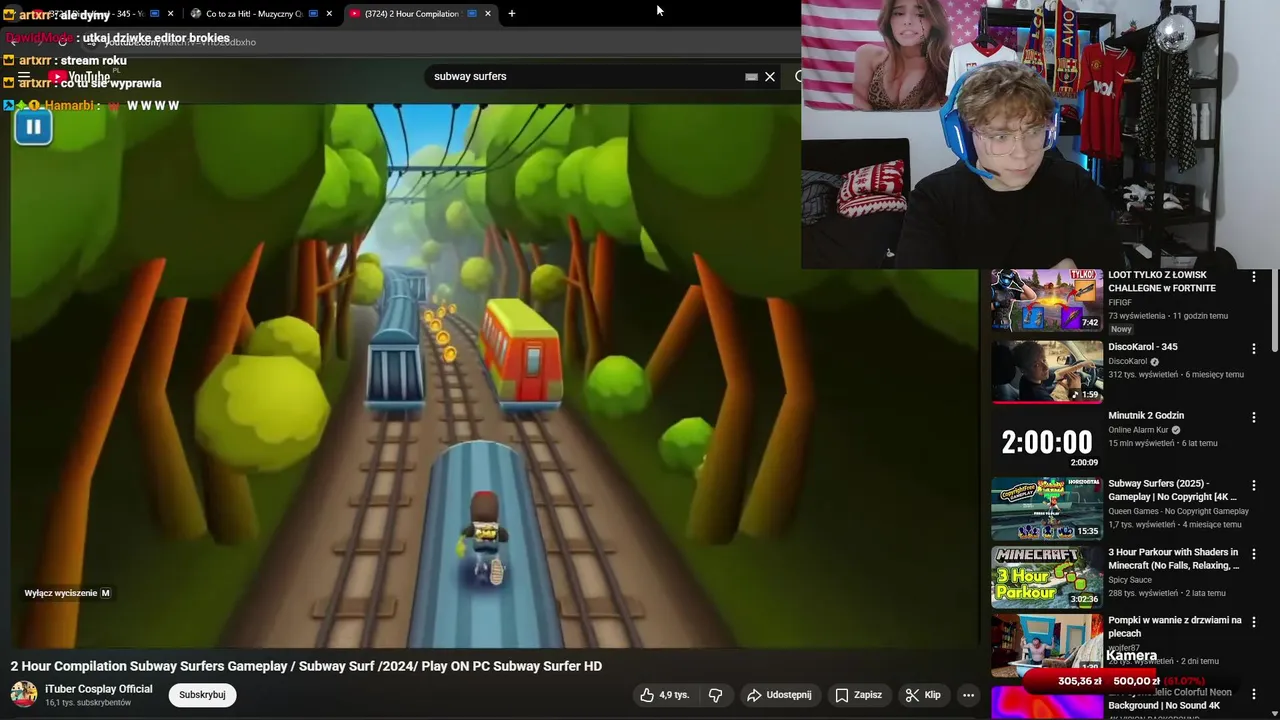Clear the 'subway surfers' search text

pos(770,77)
